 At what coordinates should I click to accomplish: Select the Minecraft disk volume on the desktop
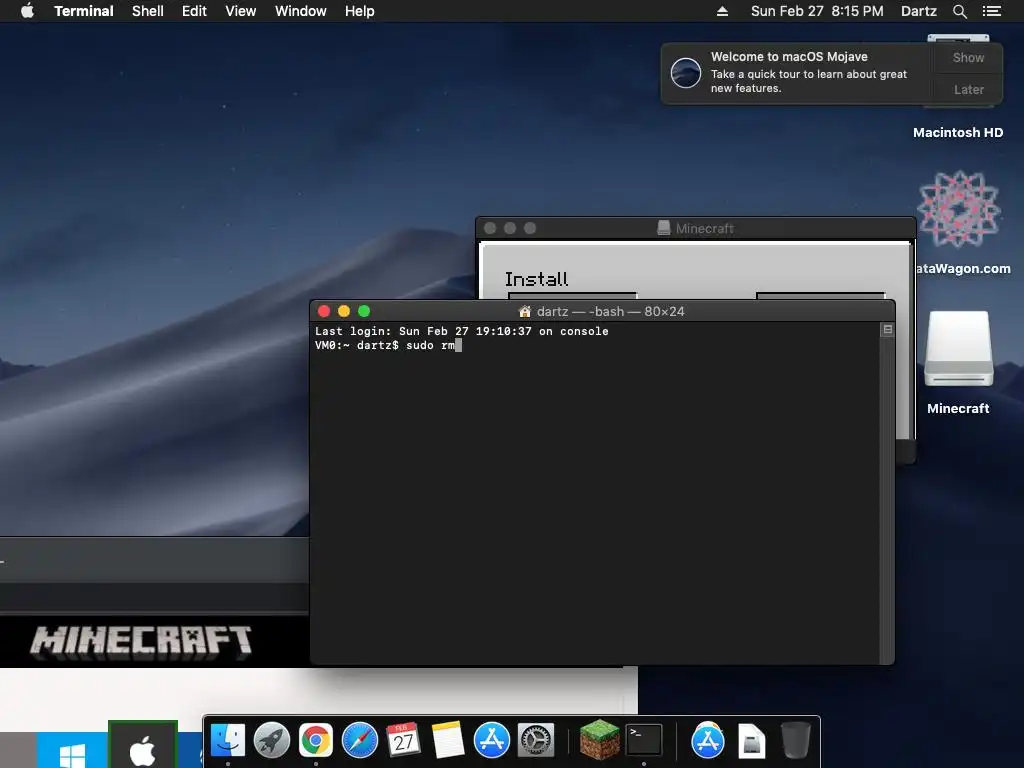[x=958, y=349]
